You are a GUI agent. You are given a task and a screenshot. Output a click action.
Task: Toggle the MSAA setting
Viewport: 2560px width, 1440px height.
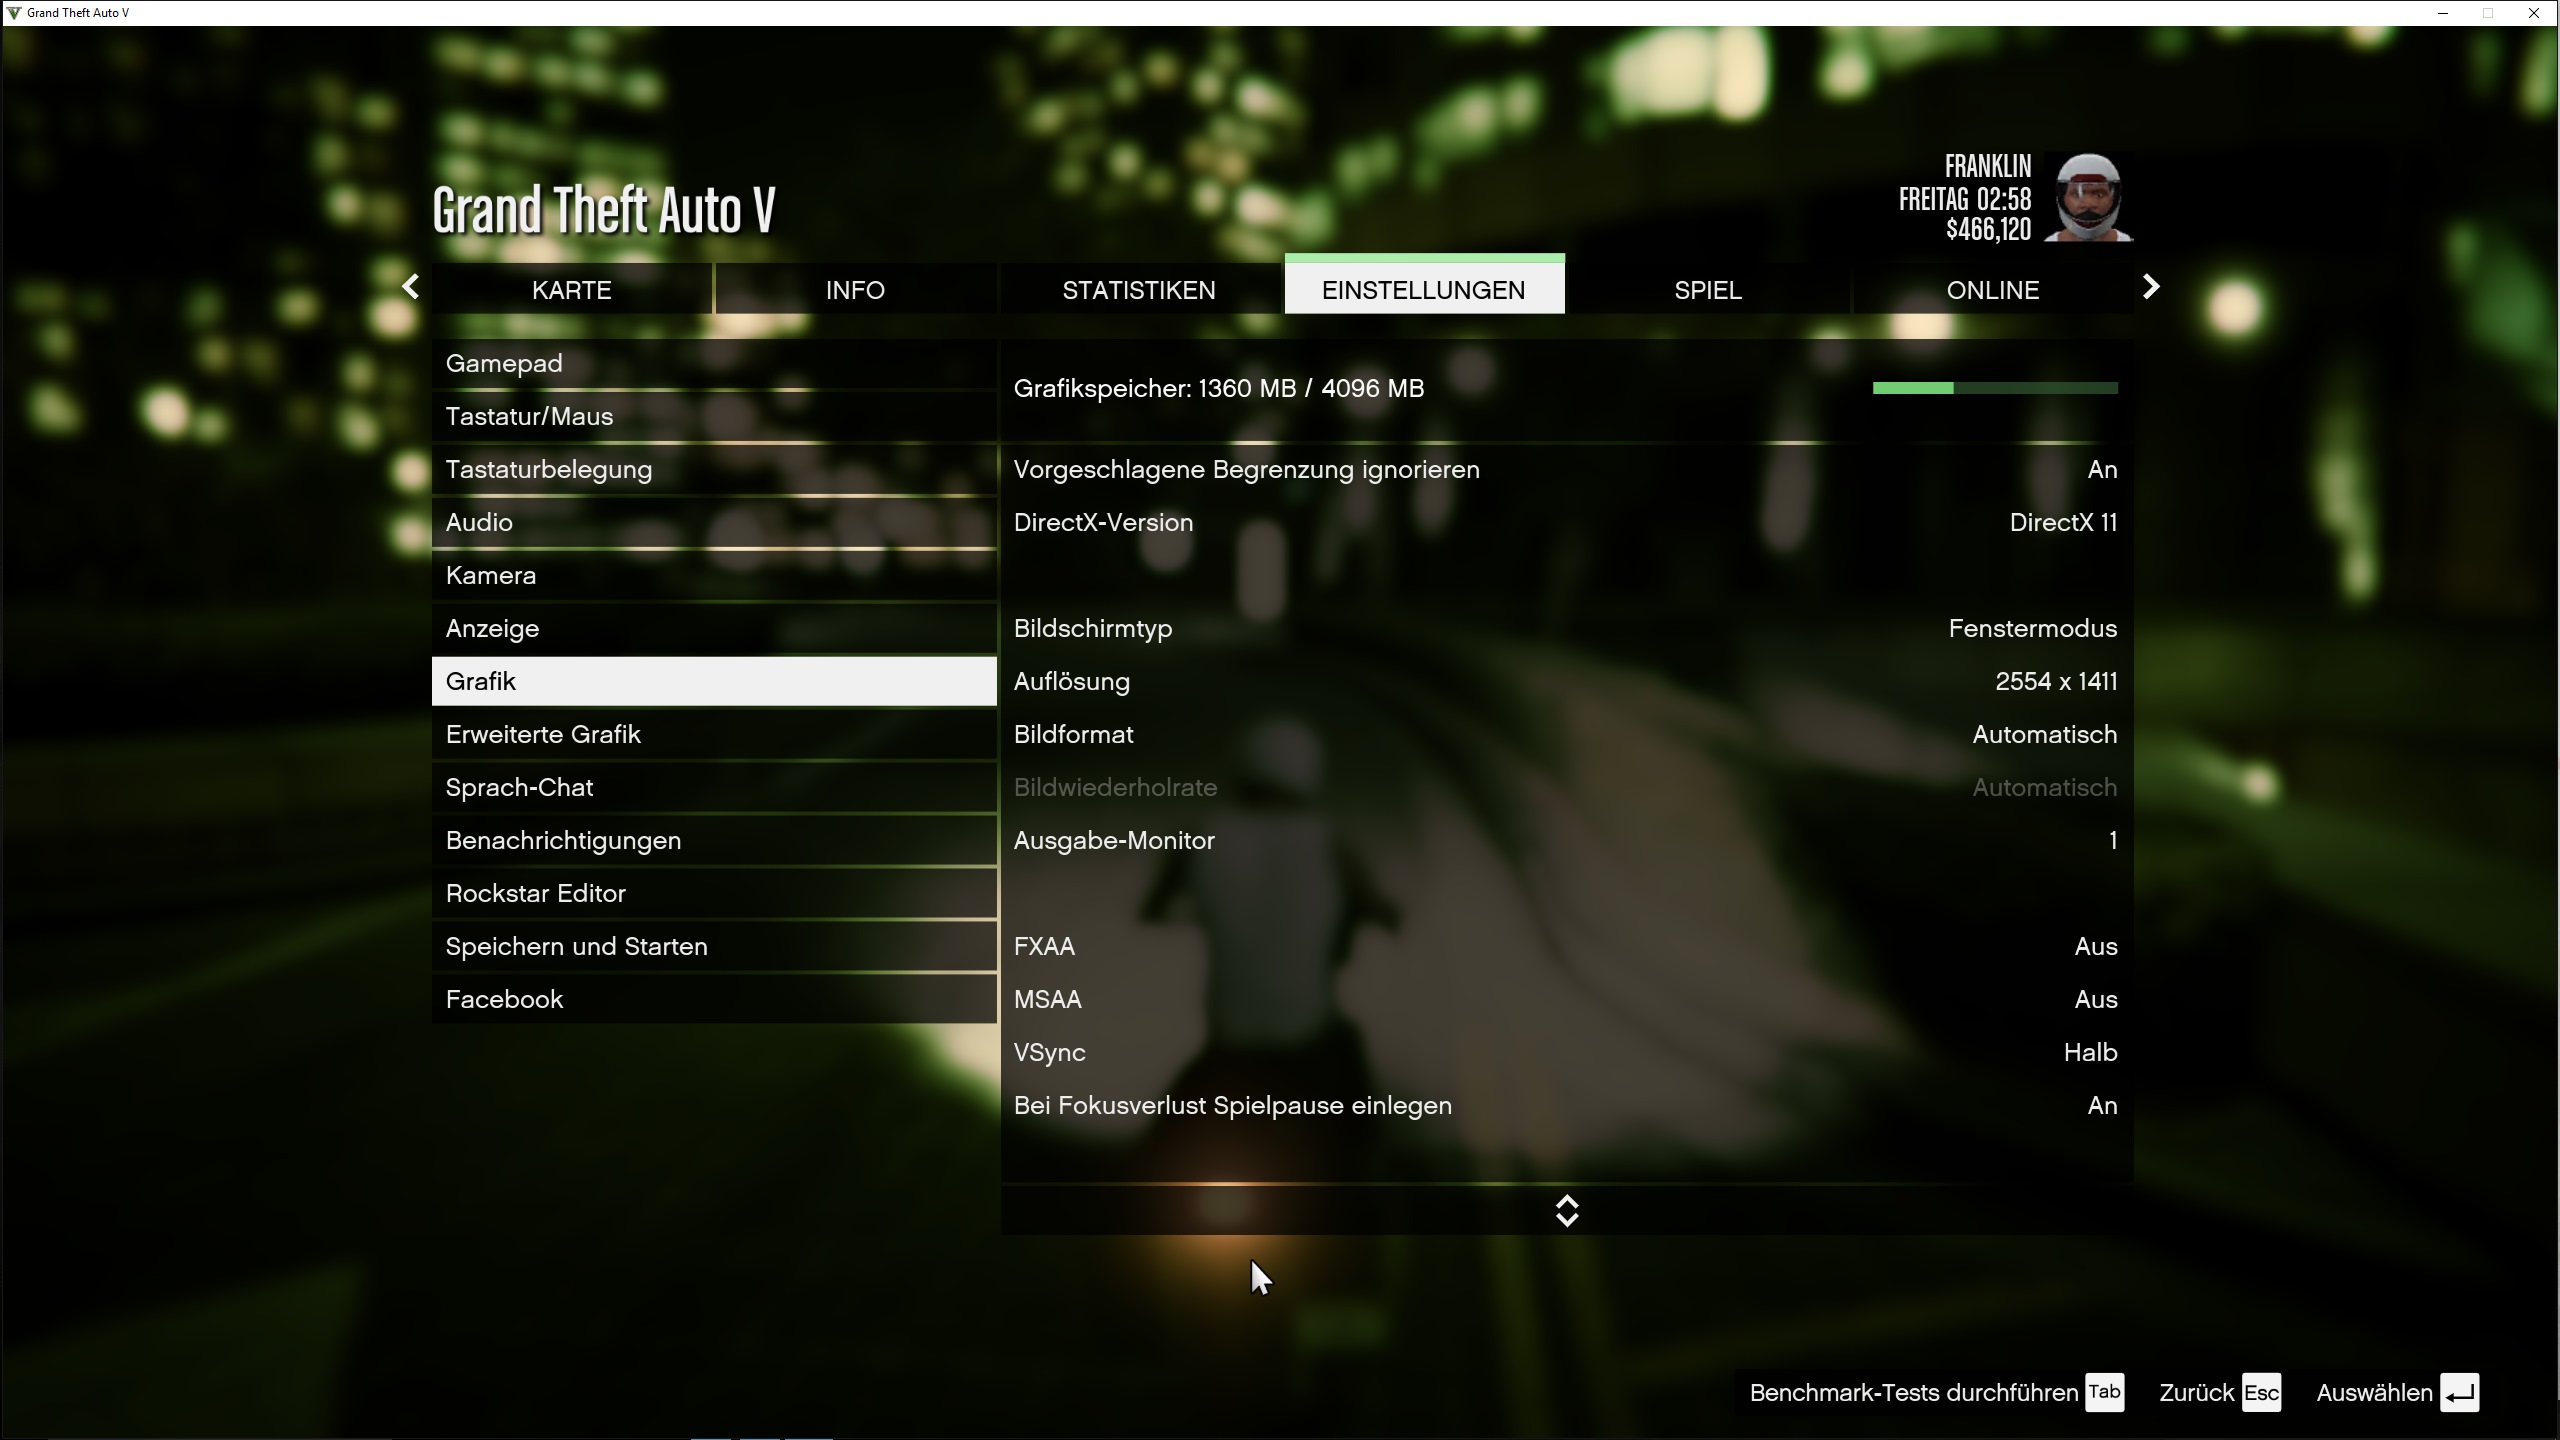[1567, 999]
